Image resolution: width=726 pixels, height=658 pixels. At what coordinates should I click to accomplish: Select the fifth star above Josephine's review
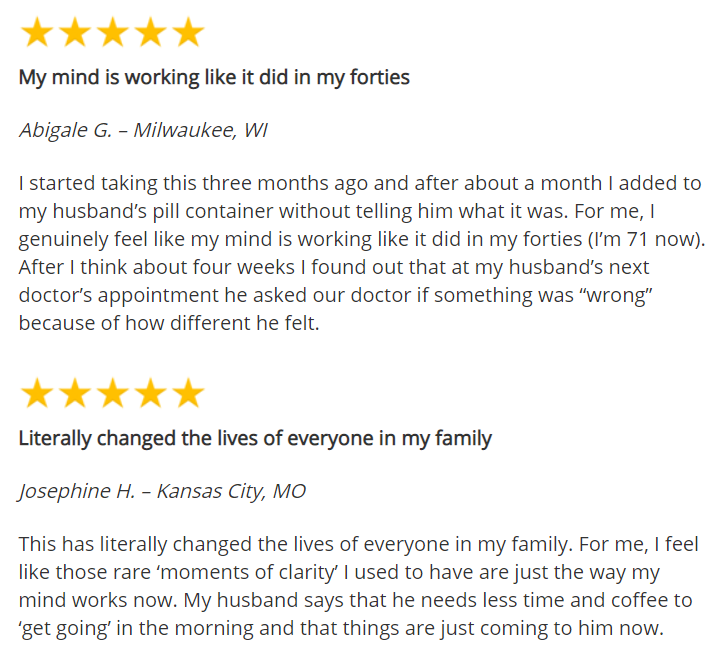tap(187, 394)
